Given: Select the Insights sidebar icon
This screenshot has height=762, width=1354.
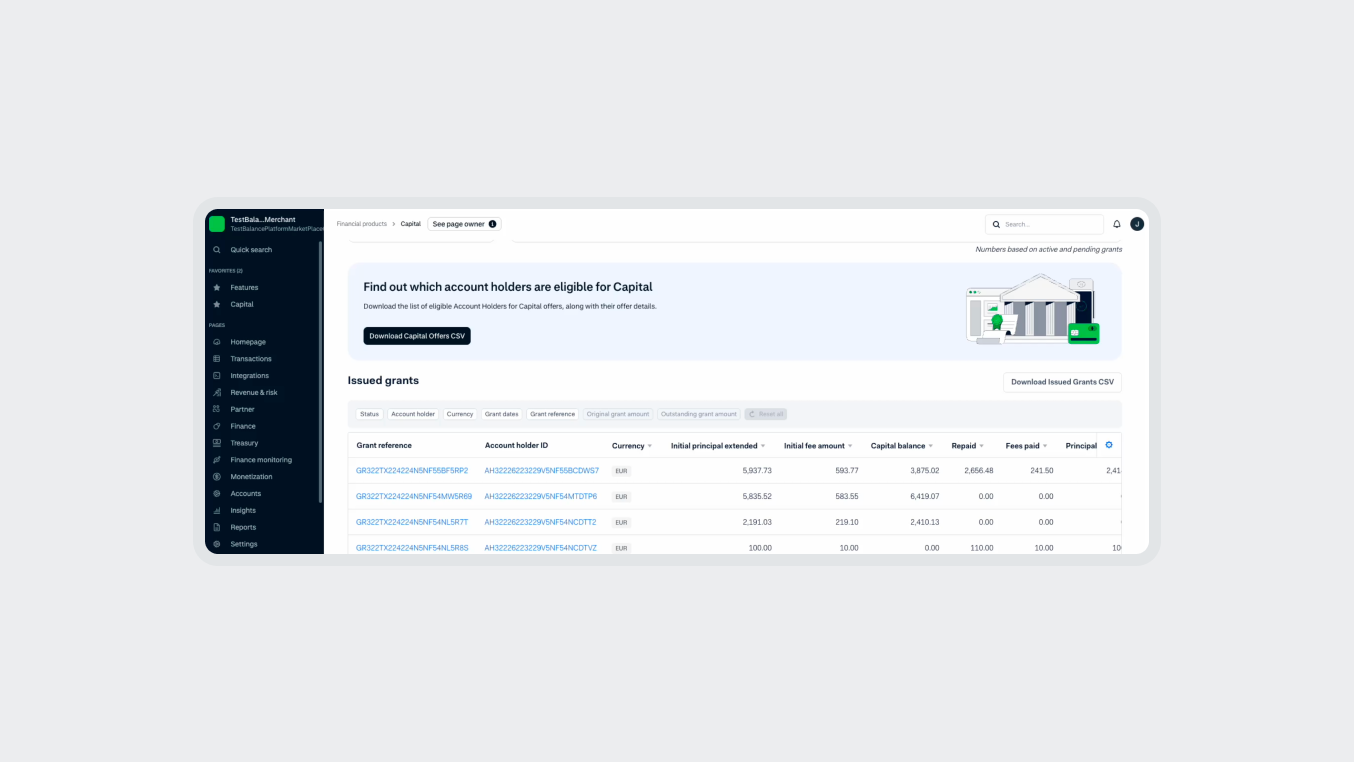Looking at the screenshot, I should tap(218, 510).
